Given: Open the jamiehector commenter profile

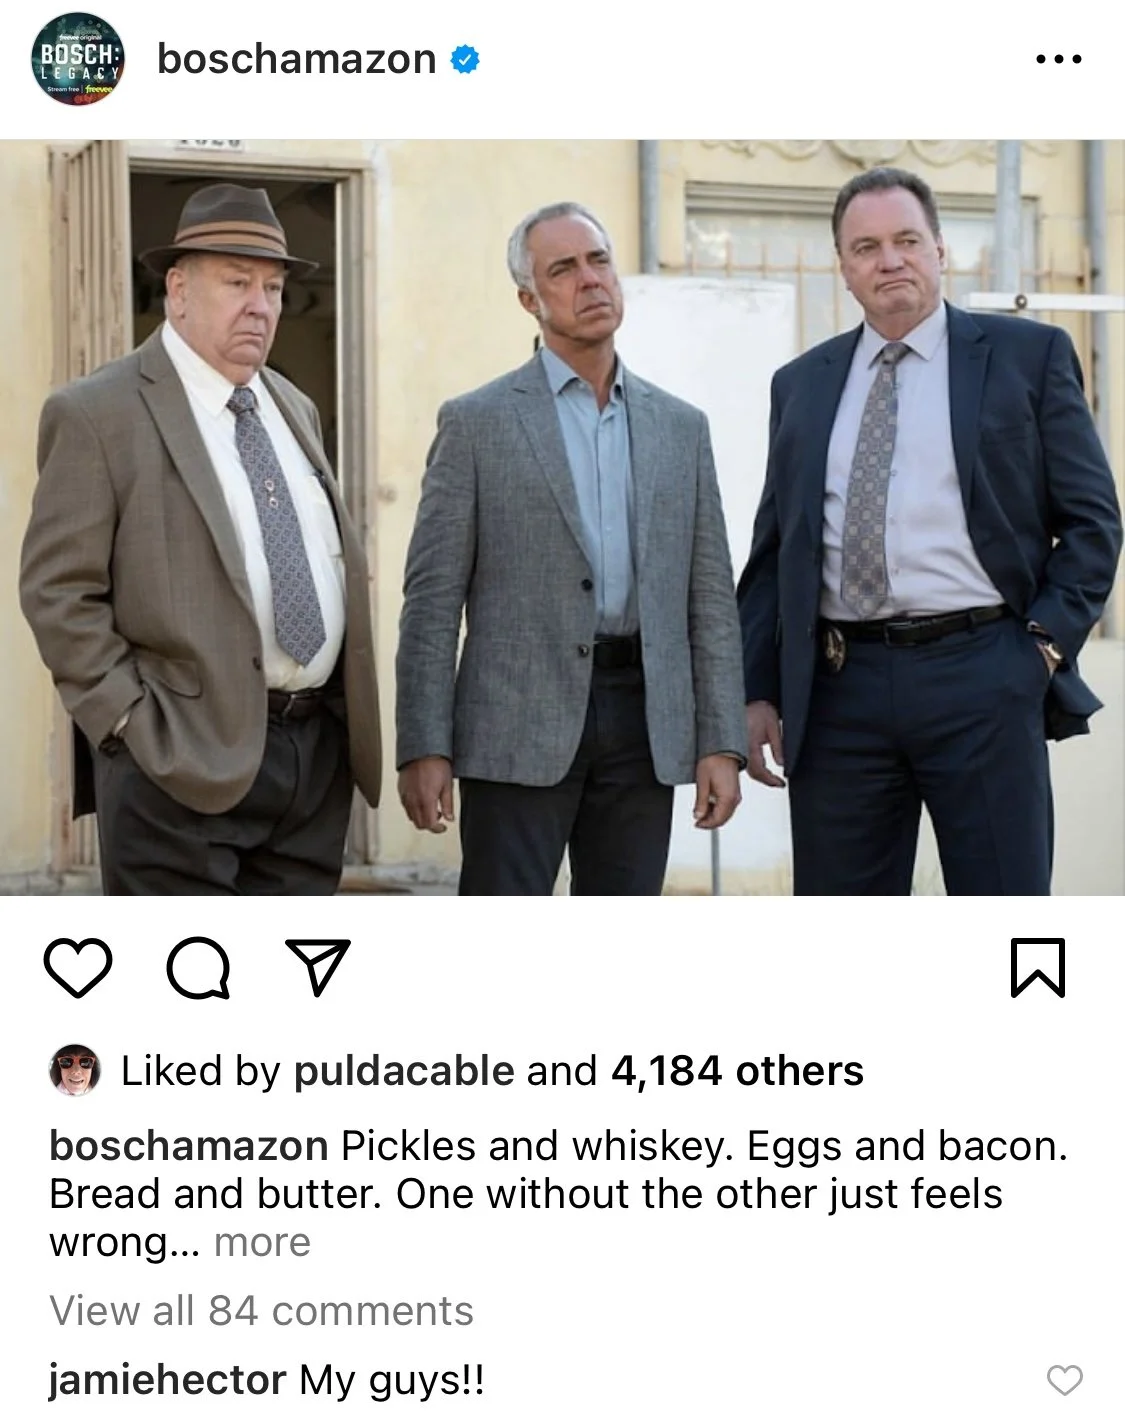Looking at the screenshot, I should [x=167, y=1380].
